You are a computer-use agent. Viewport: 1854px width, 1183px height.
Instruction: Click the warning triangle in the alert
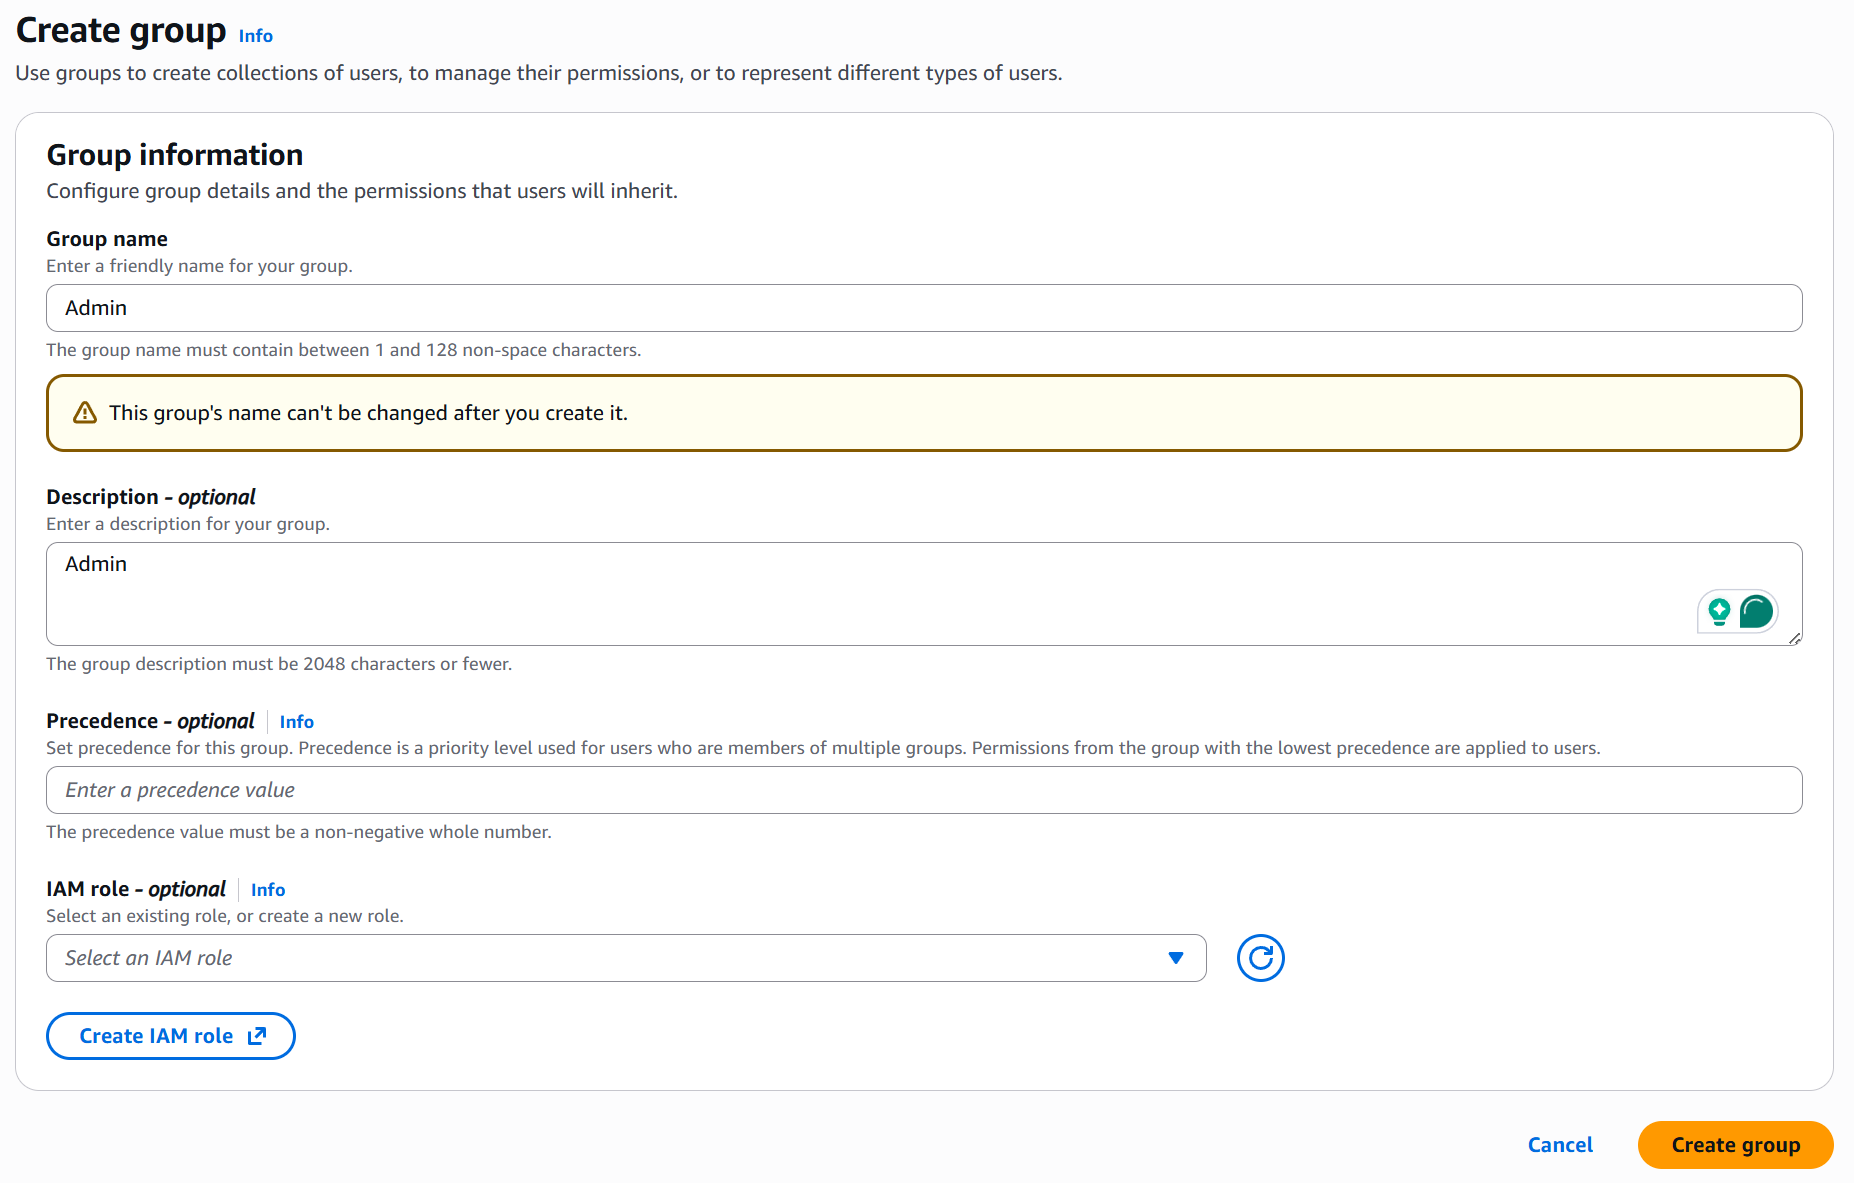point(85,412)
